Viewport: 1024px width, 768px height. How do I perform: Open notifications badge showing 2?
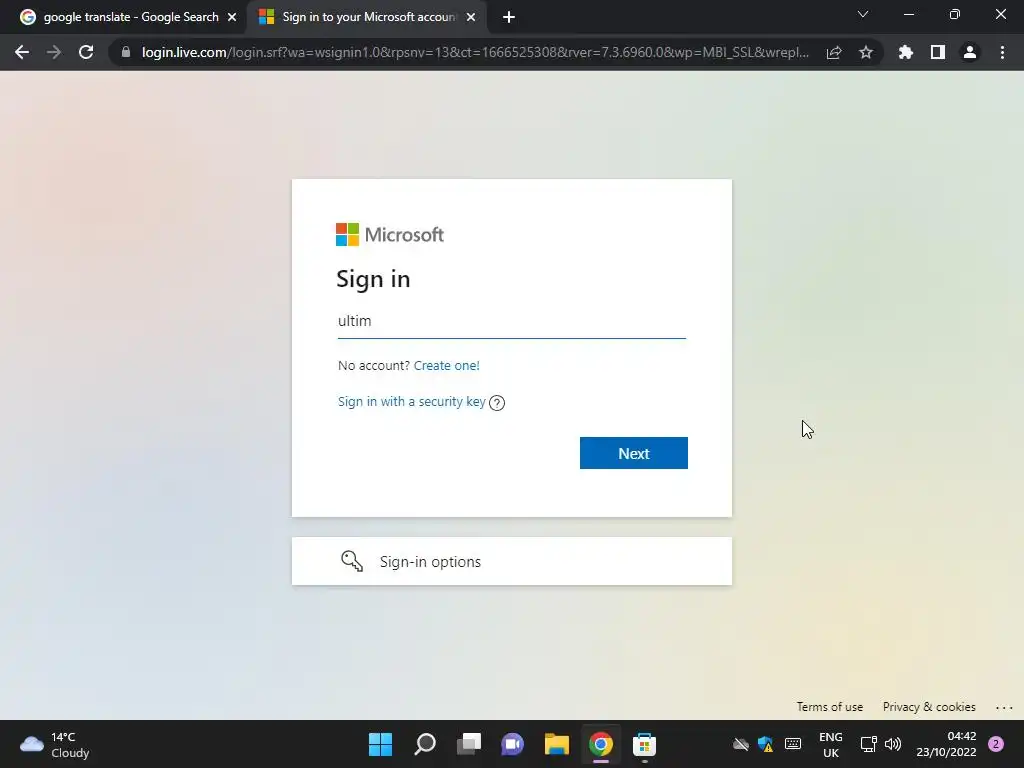coord(996,744)
